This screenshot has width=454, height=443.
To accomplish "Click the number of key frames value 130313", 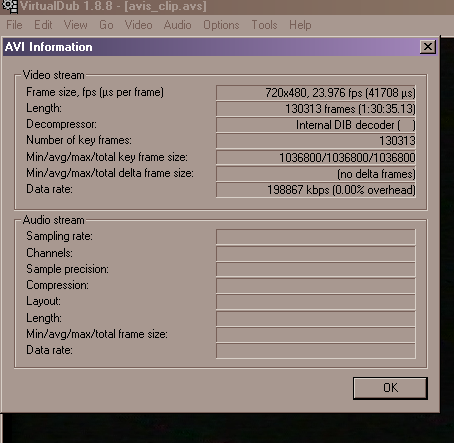I will [316, 141].
